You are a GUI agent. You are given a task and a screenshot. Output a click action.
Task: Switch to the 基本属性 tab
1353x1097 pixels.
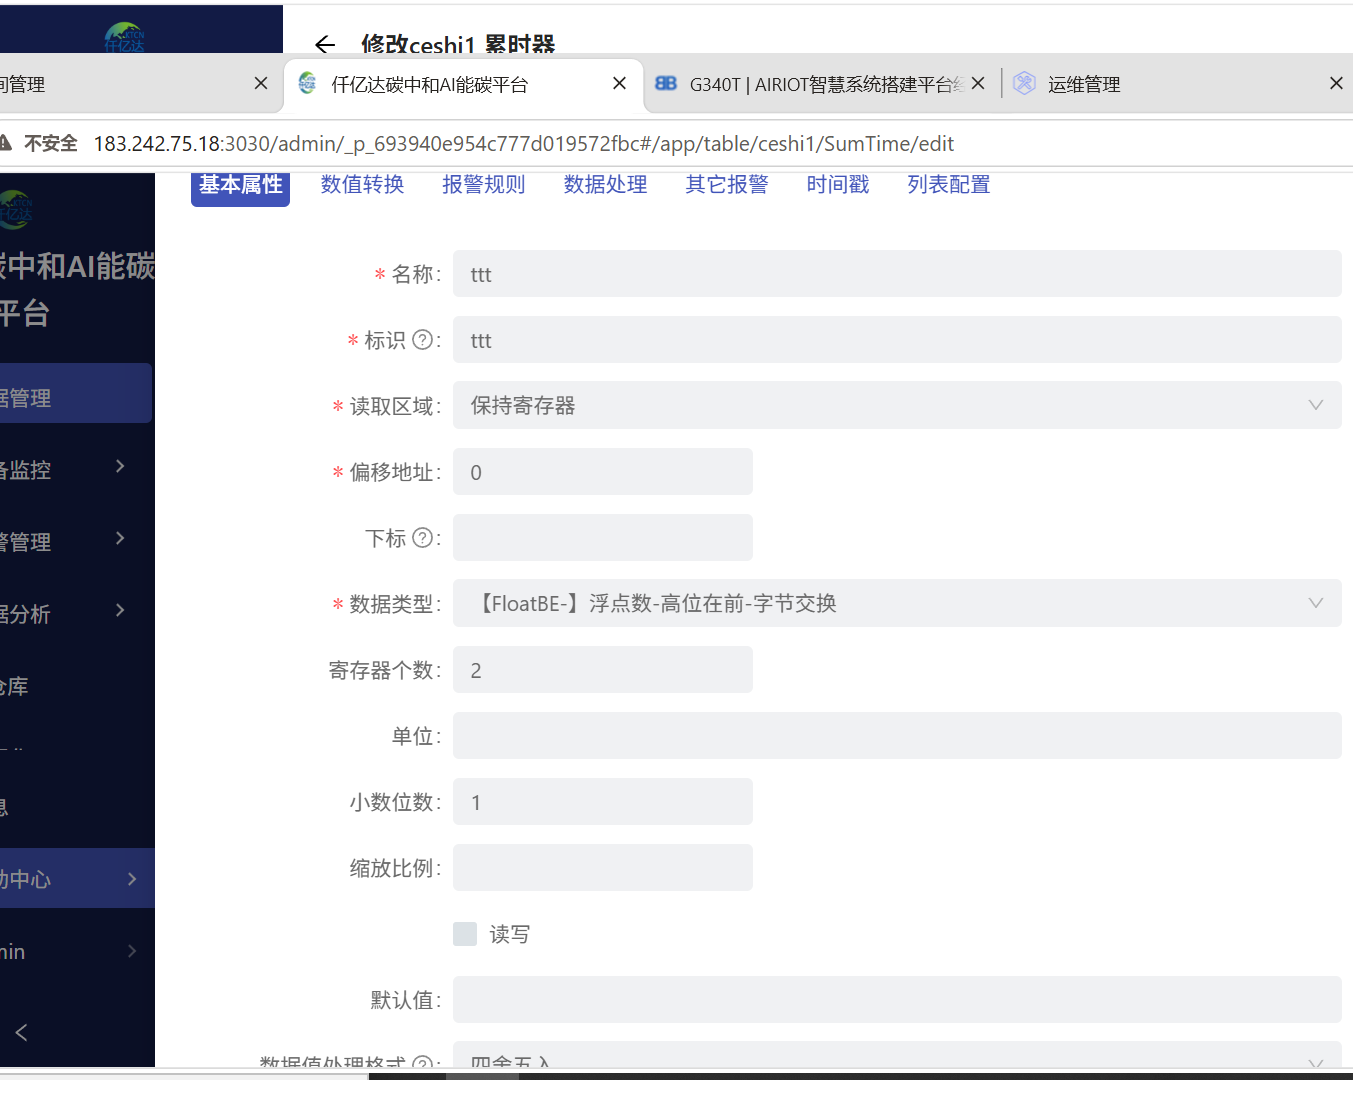click(x=240, y=186)
